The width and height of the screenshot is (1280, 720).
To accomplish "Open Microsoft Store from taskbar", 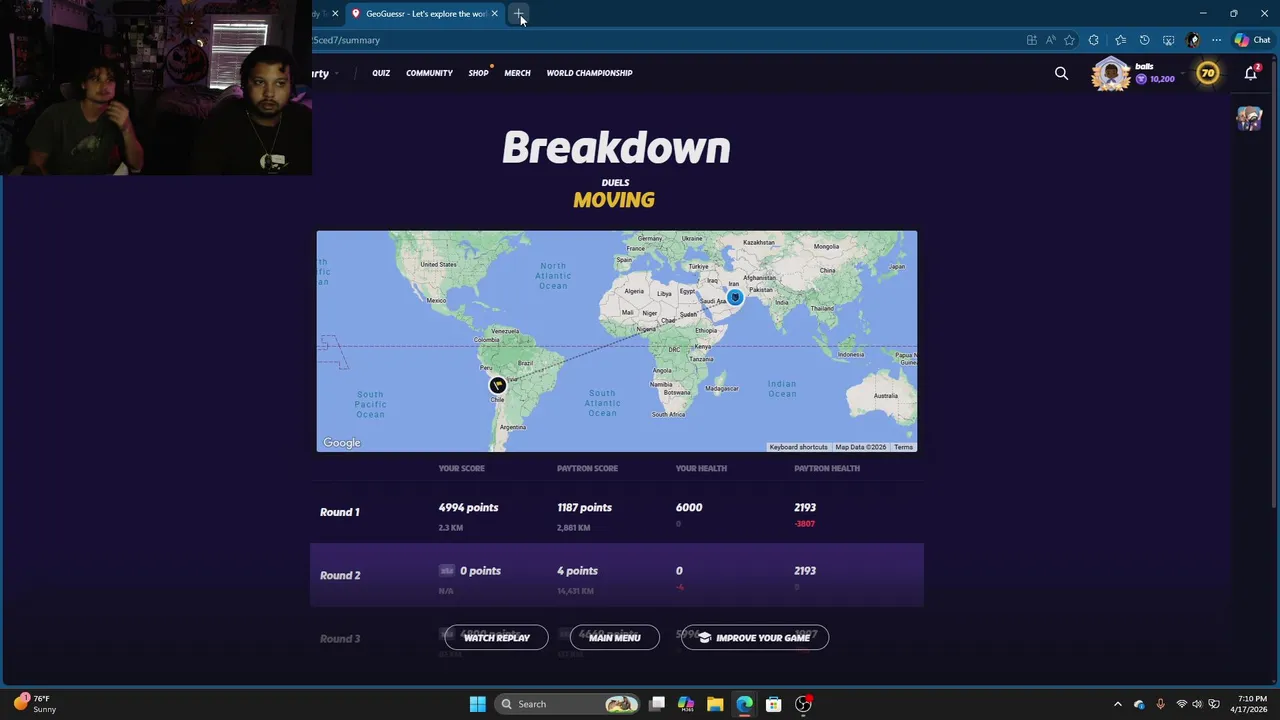I will pyautogui.click(x=773, y=704).
